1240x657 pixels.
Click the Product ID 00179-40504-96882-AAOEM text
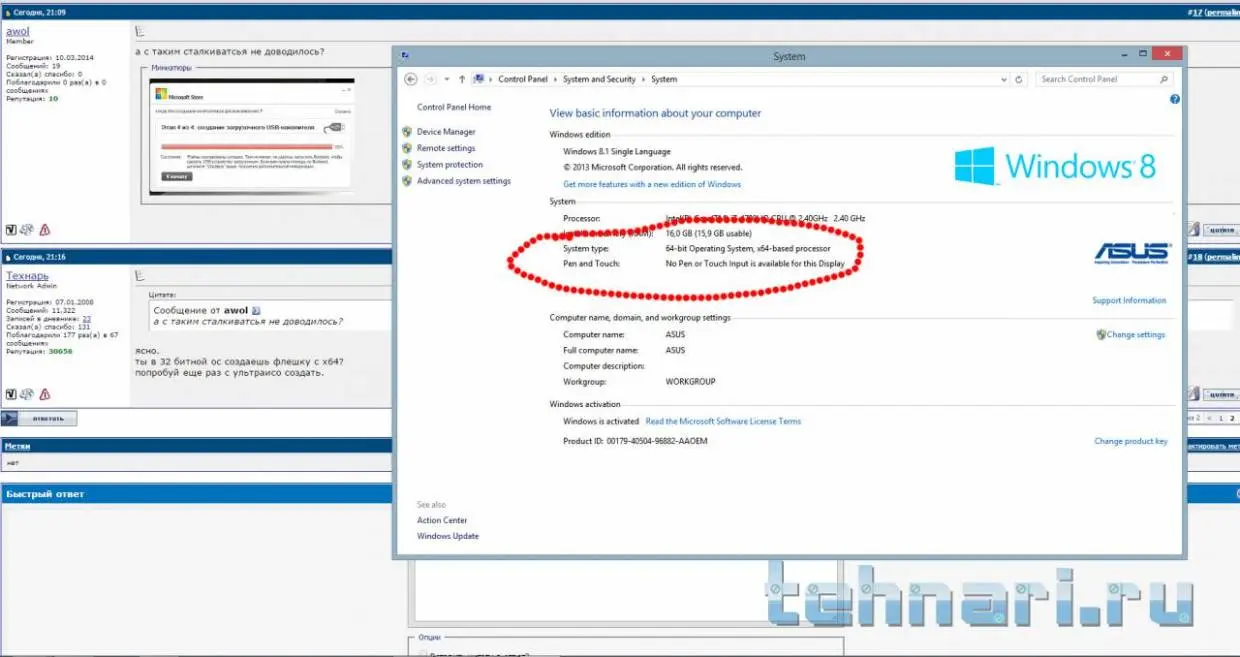[635, 441]
